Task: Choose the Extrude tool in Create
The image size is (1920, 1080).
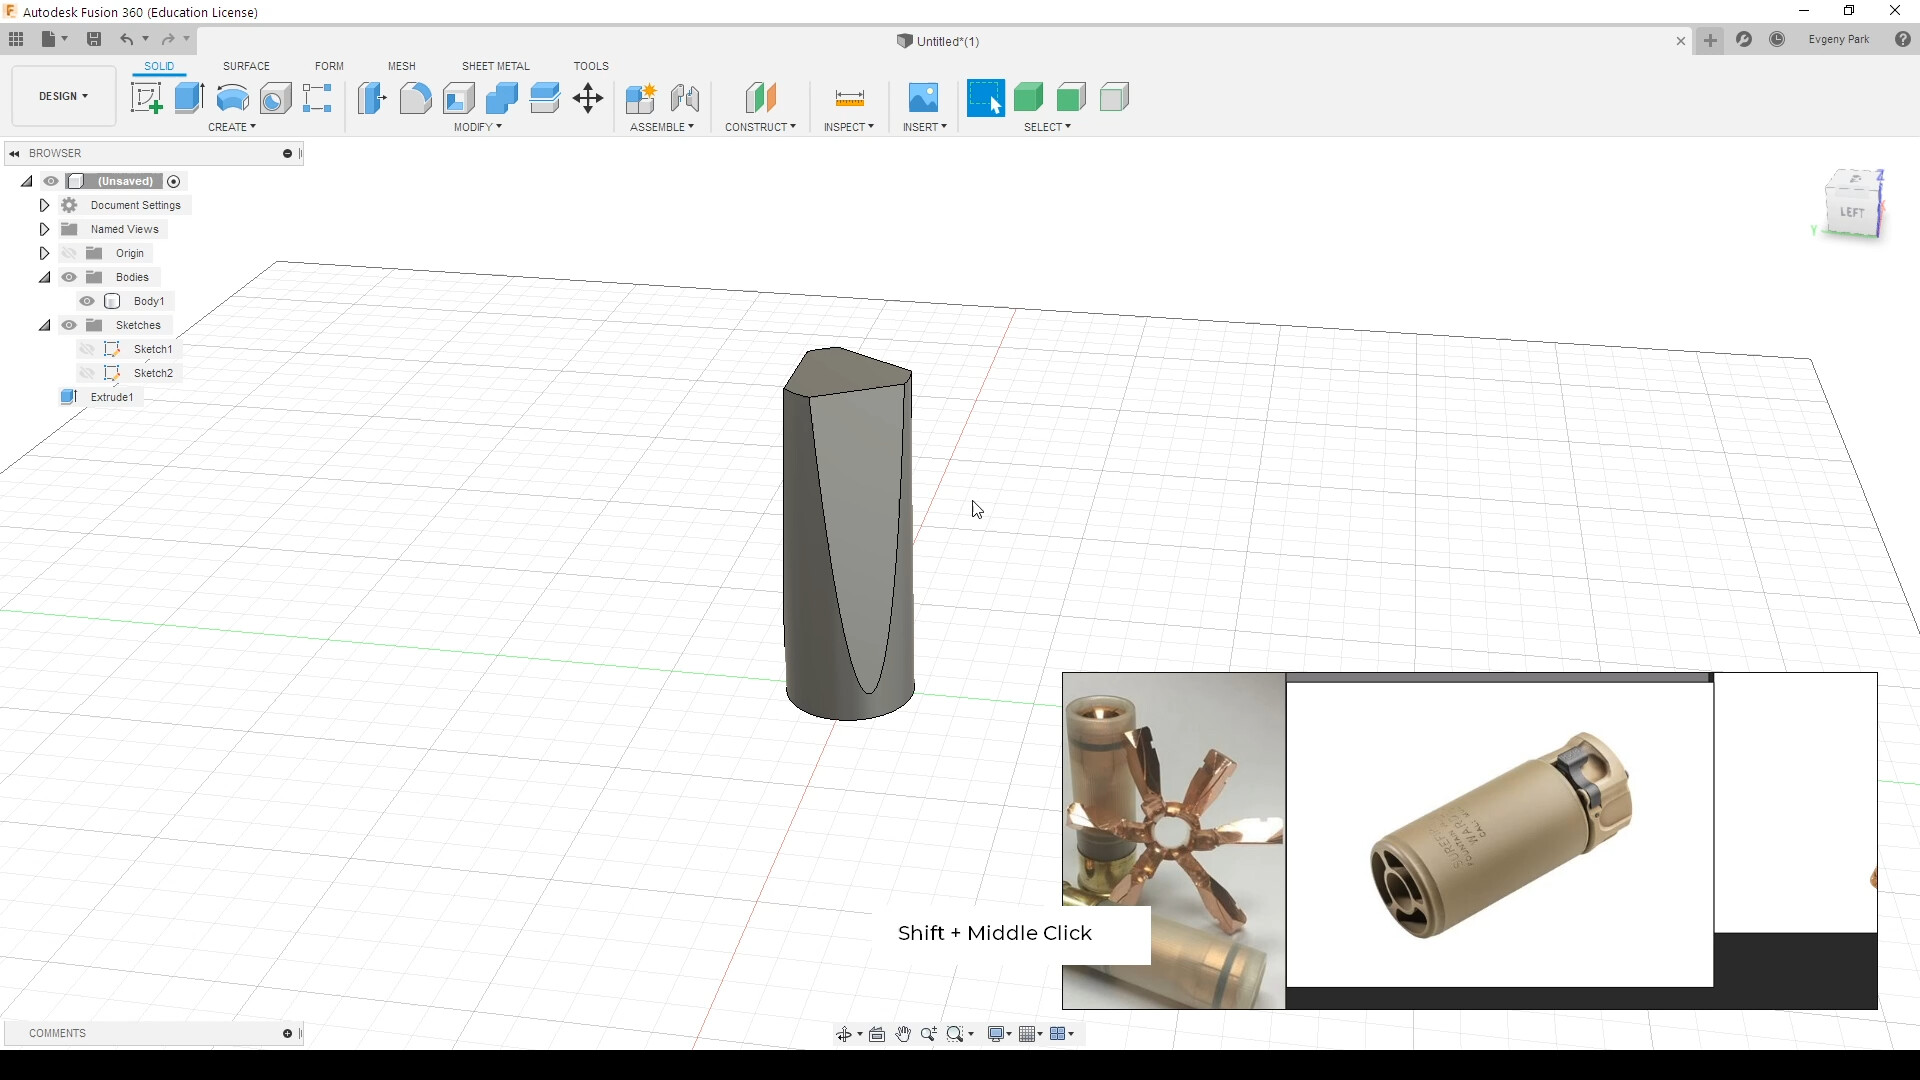Action: point(189,98)
